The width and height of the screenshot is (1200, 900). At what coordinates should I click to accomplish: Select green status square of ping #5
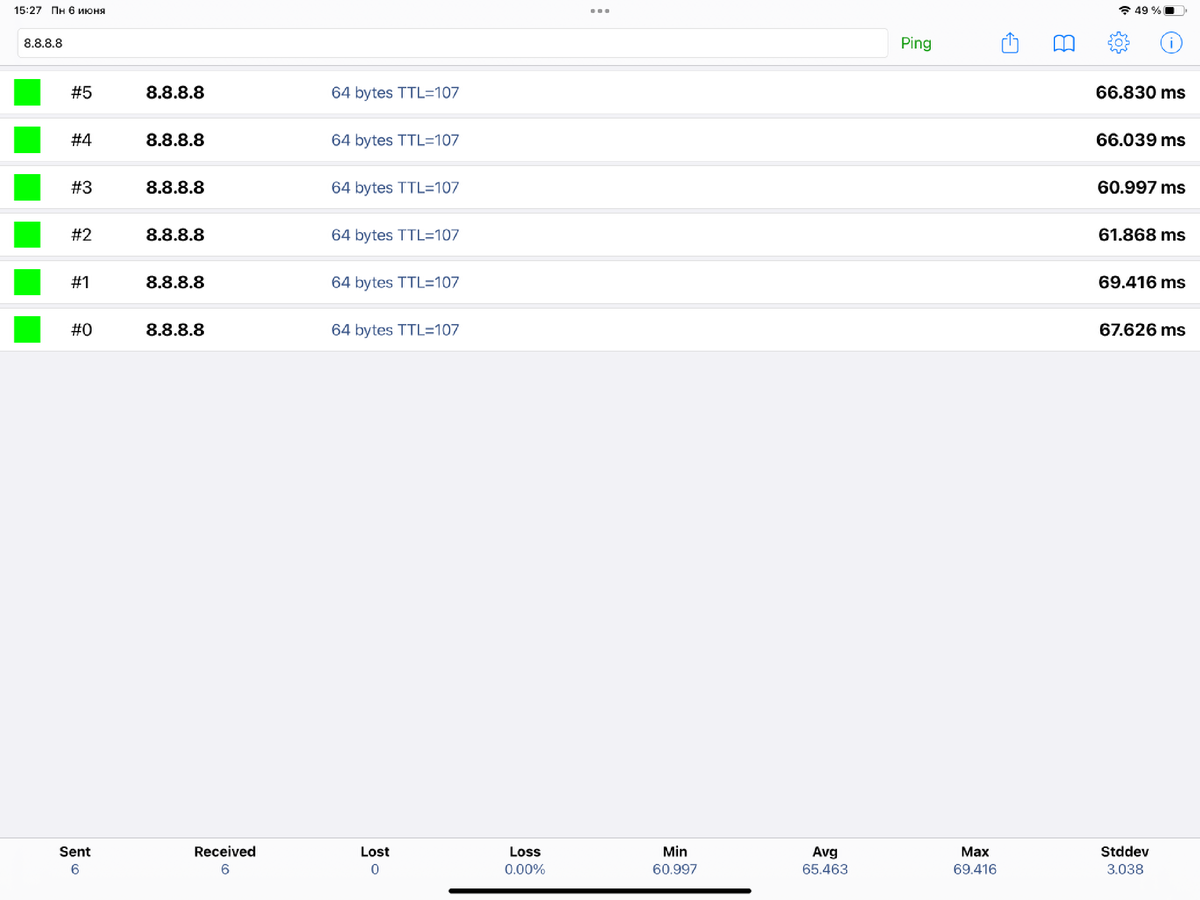[27, 92]
